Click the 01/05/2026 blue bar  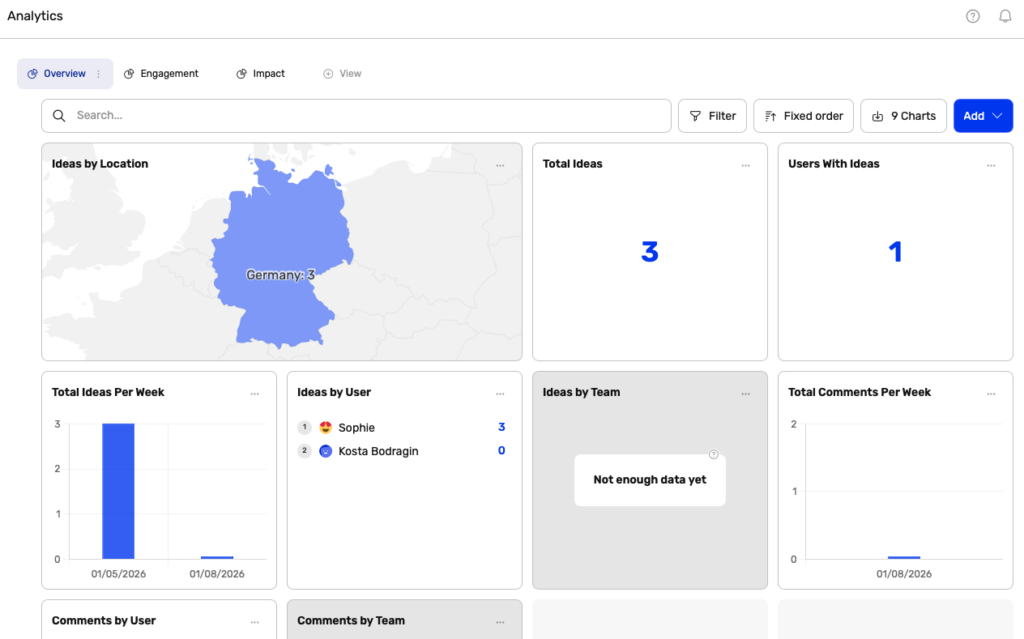pyautogui.click(x=118, y=490)
